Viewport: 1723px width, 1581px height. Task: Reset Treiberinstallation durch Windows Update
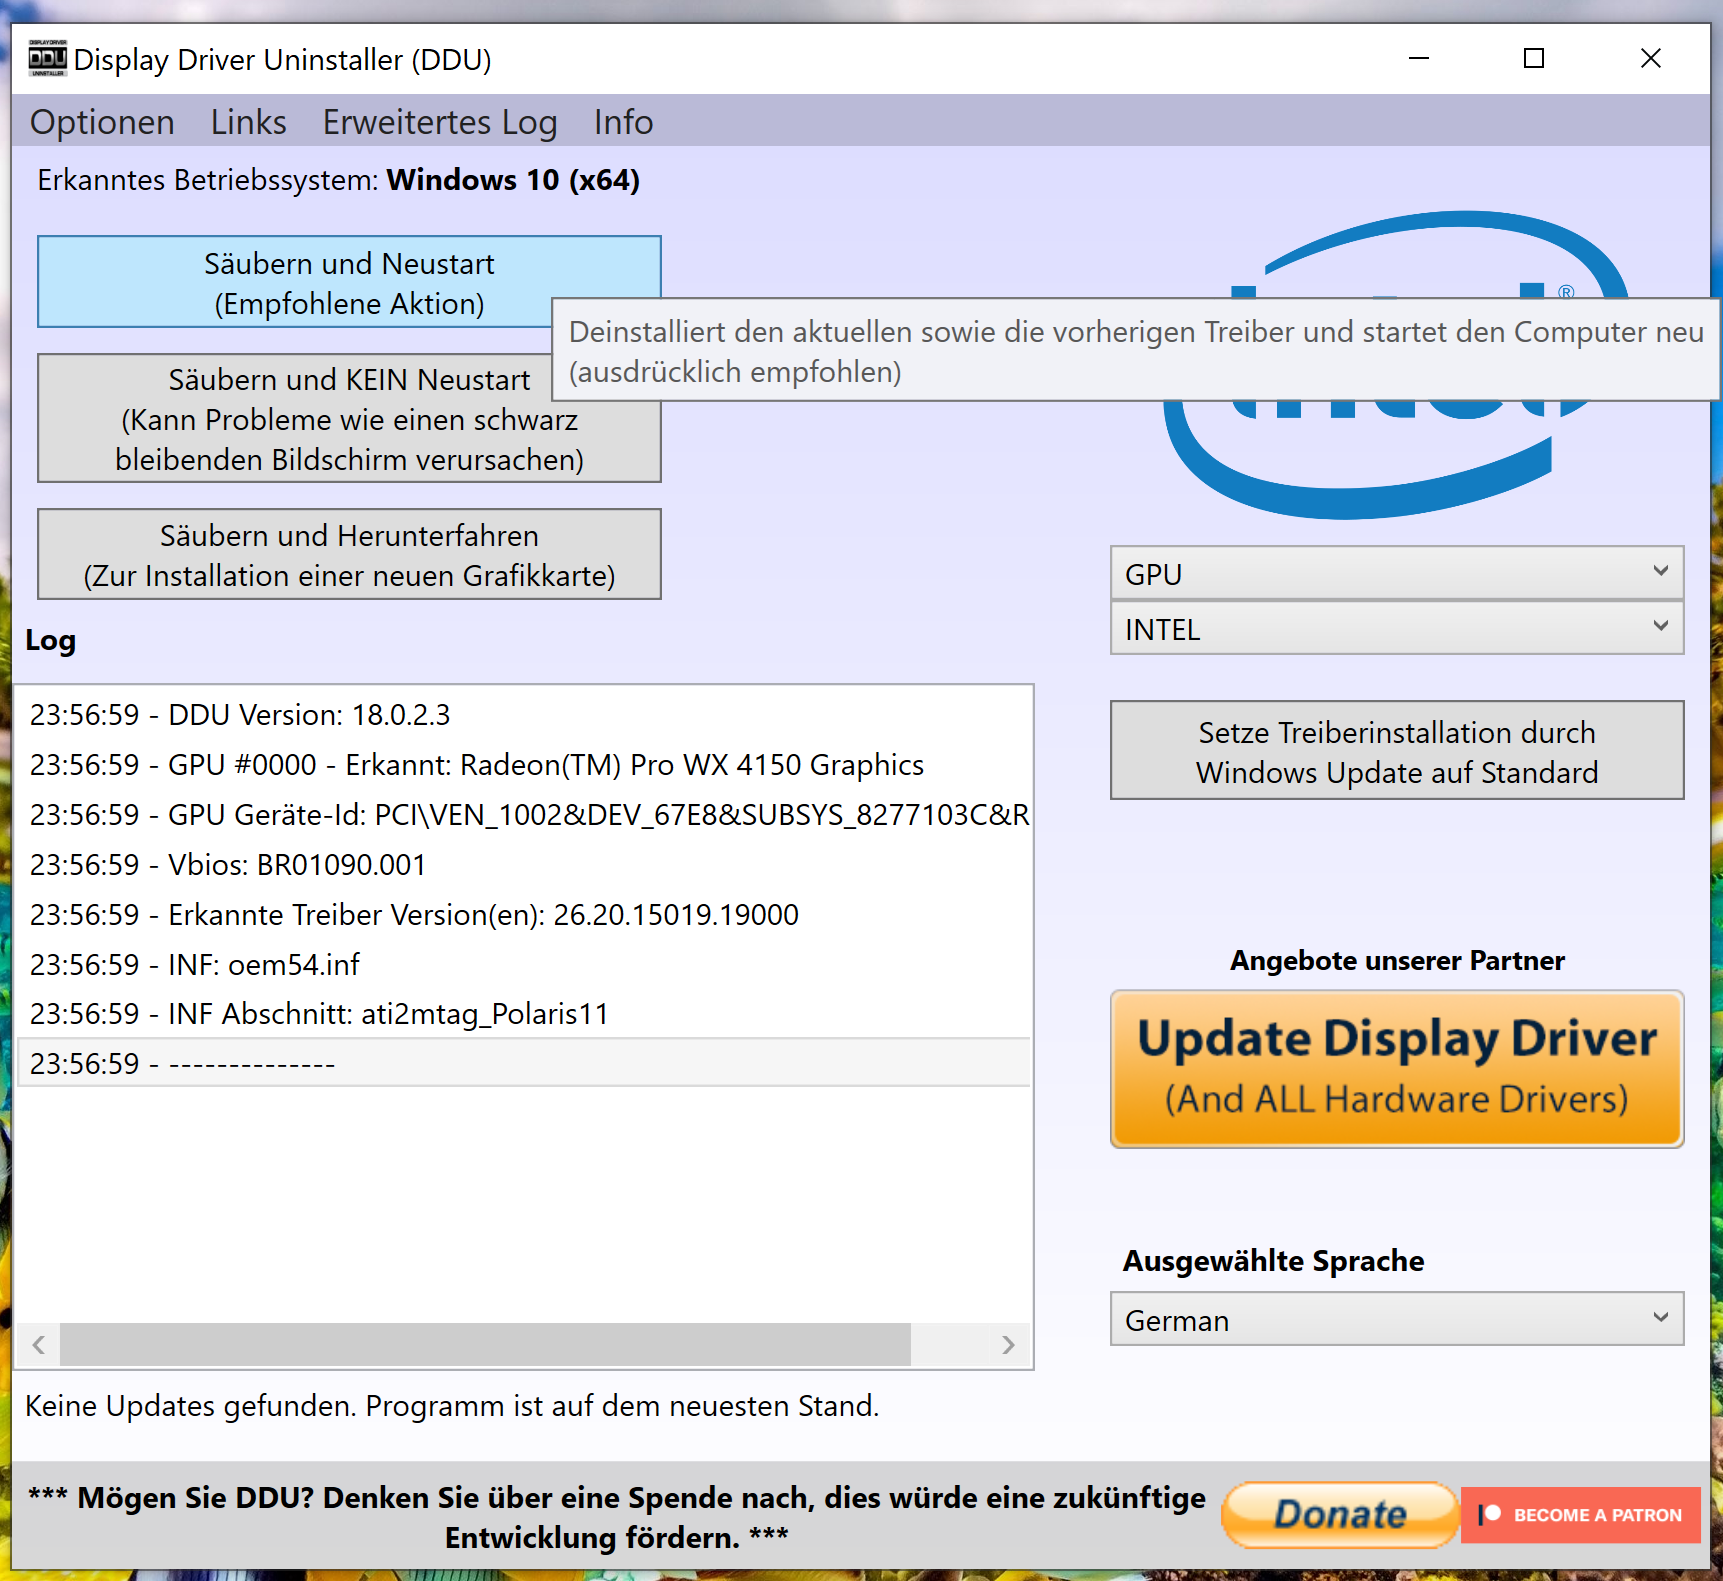click(1396, 751)
